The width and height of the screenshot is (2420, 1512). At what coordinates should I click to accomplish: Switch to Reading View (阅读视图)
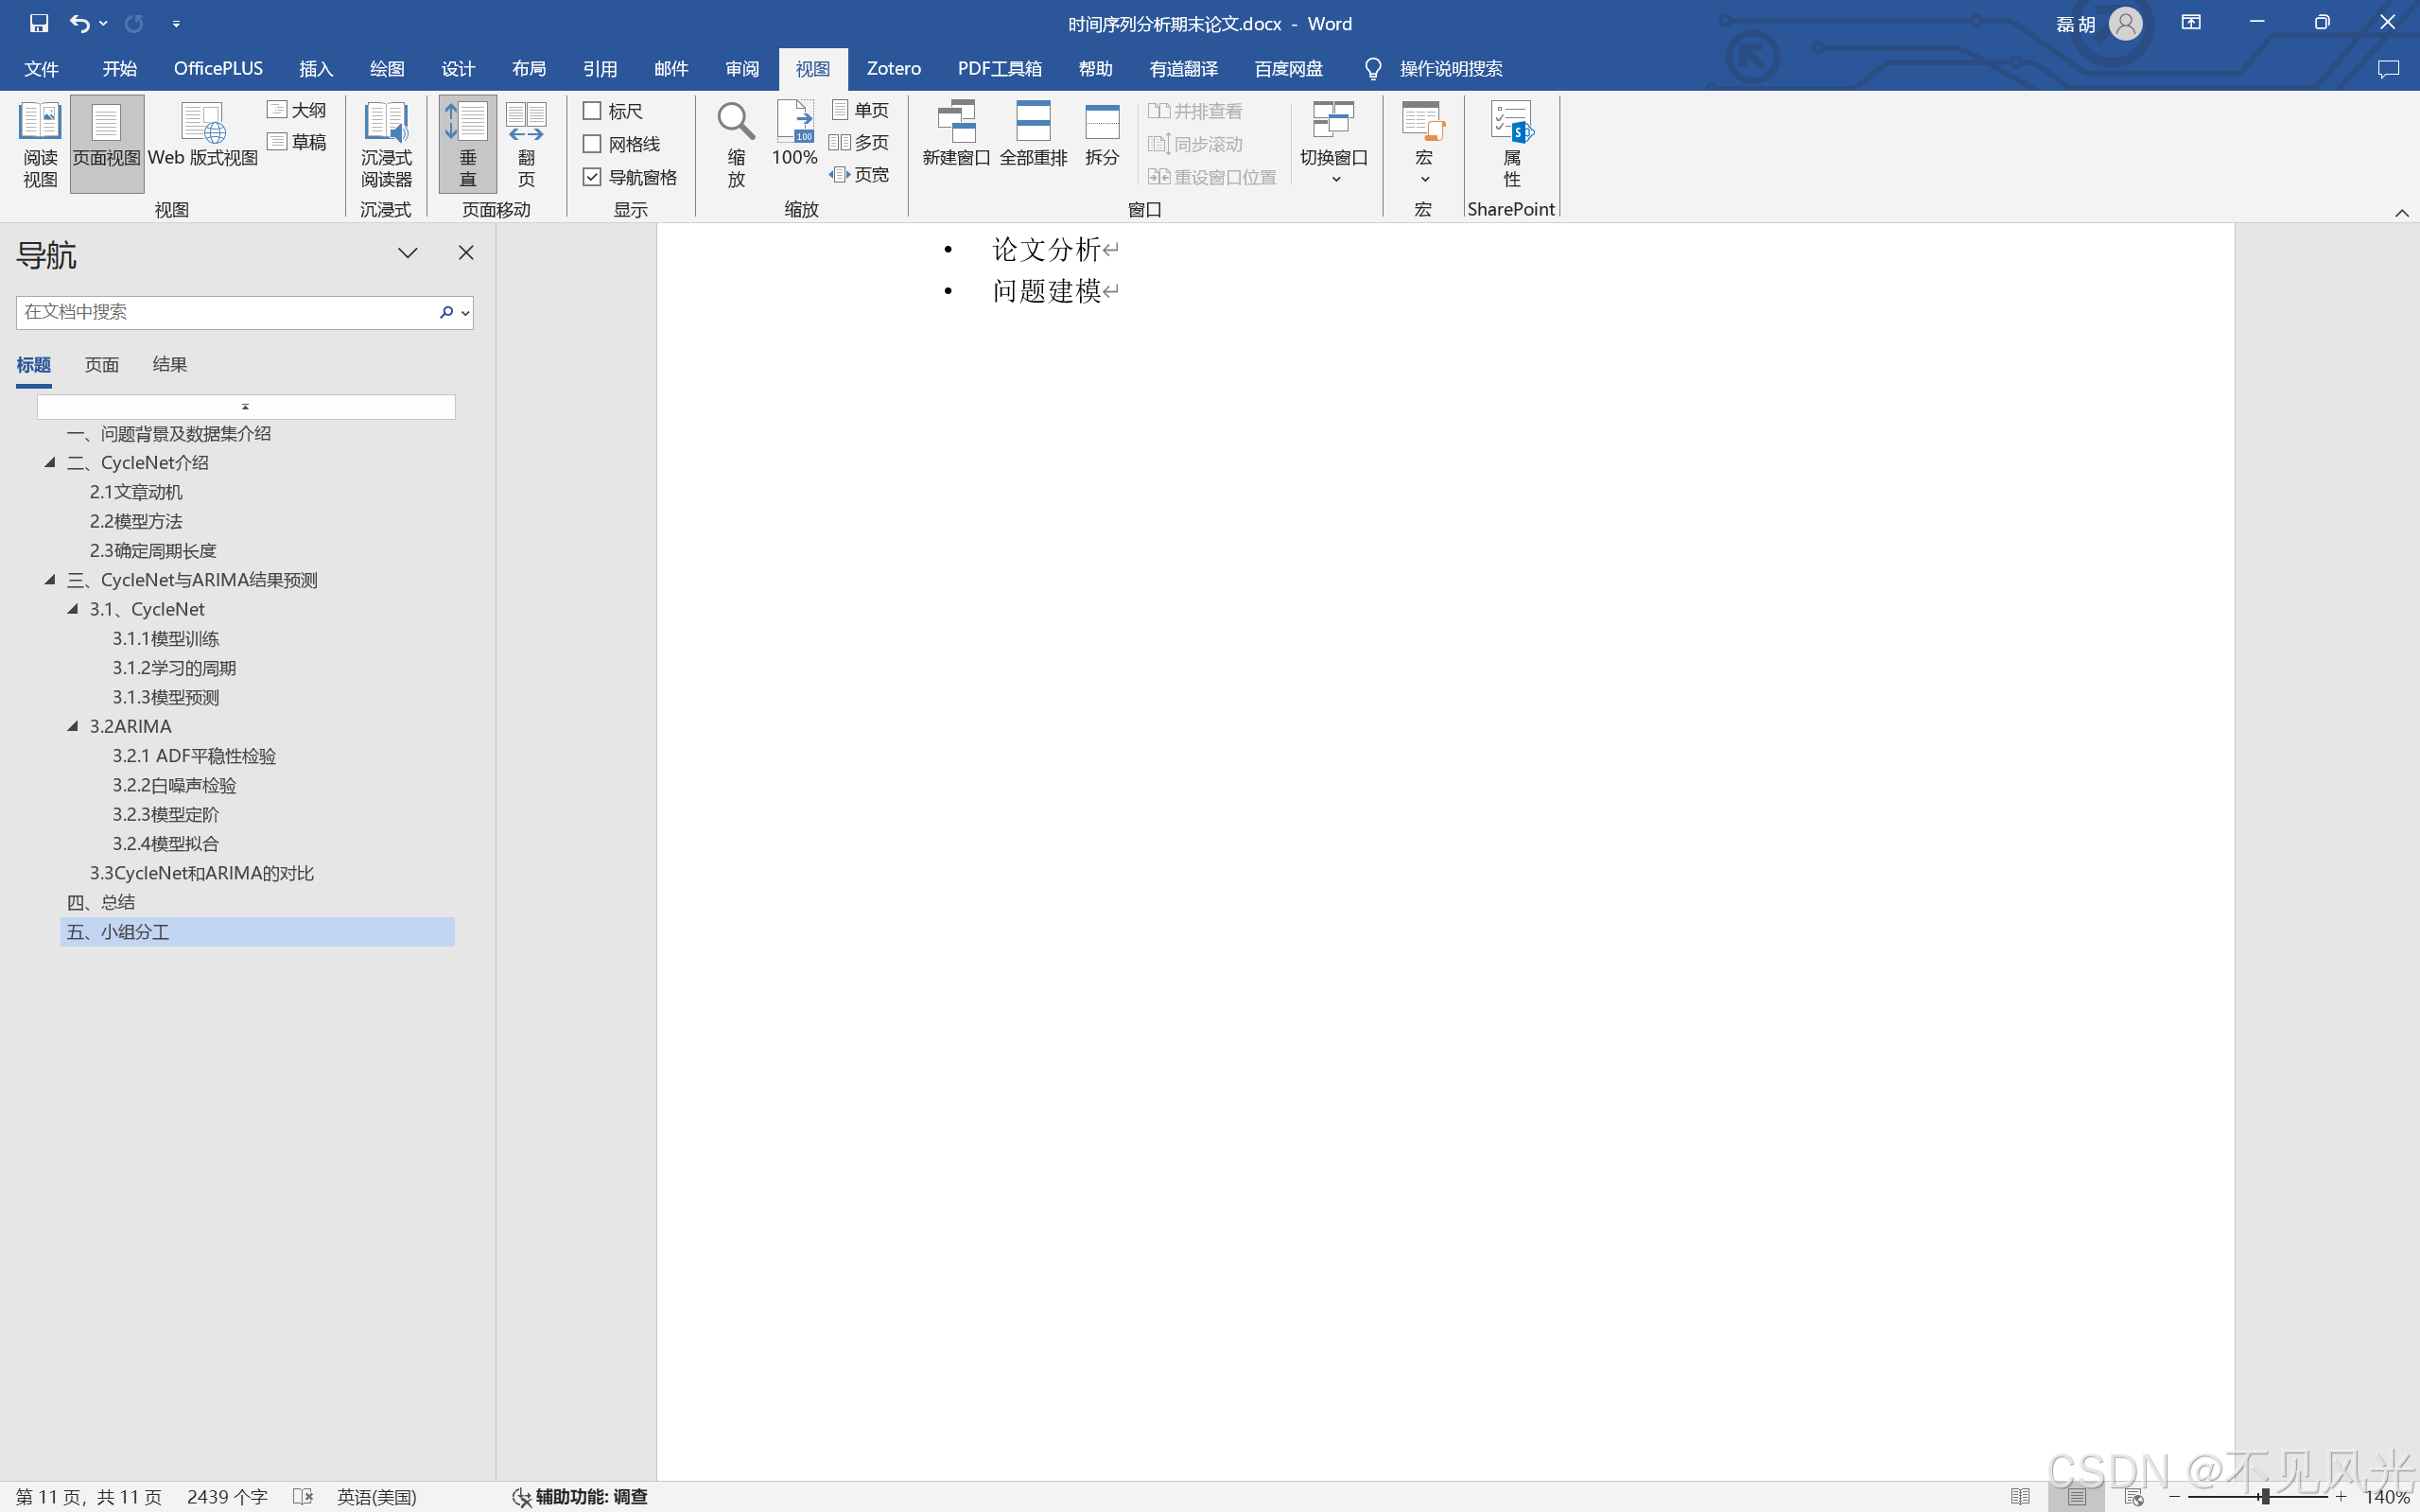pyautogui.click(x=40, y=143)
